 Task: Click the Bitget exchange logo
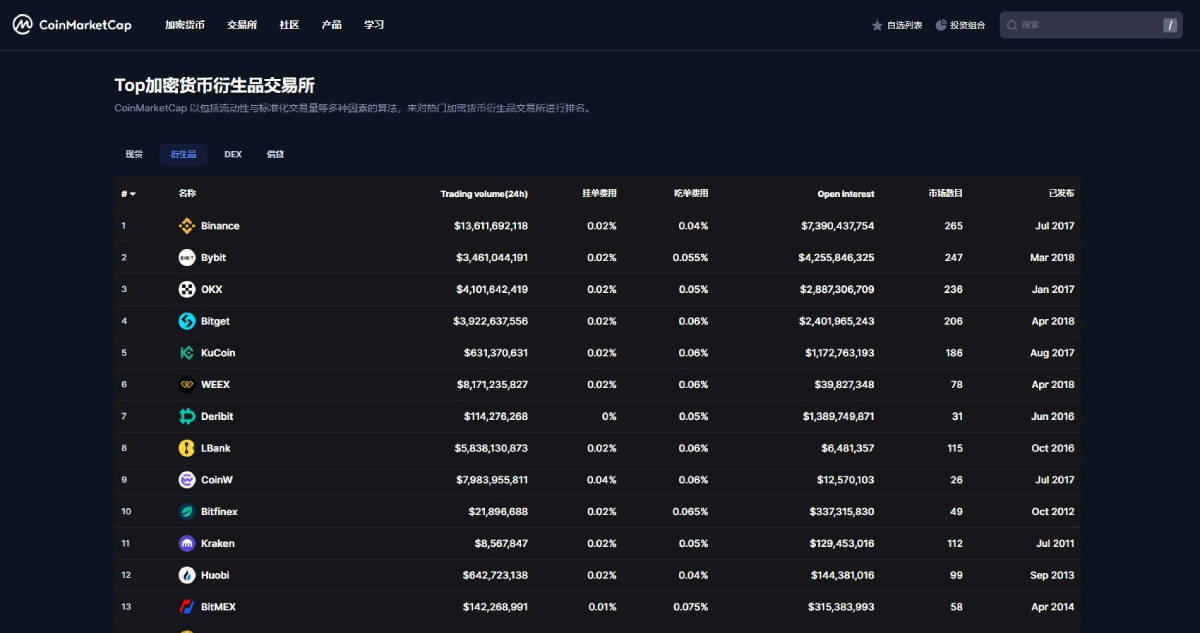[186, 321]
